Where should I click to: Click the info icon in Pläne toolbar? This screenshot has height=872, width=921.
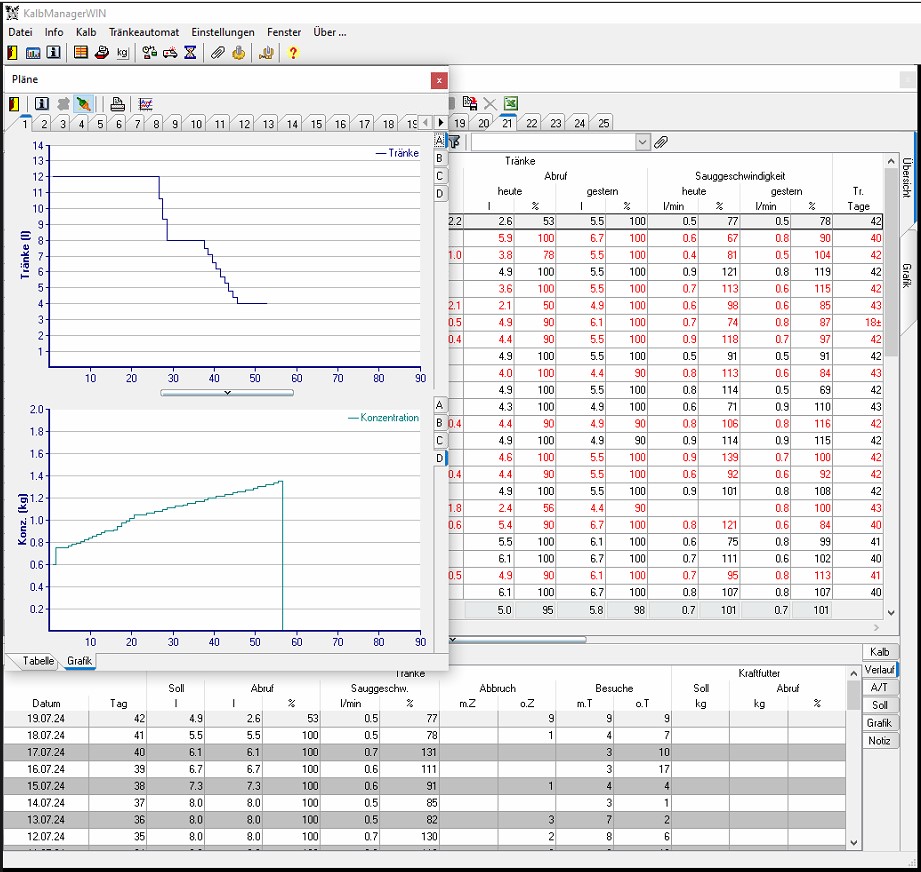click(x=42, y=104)
